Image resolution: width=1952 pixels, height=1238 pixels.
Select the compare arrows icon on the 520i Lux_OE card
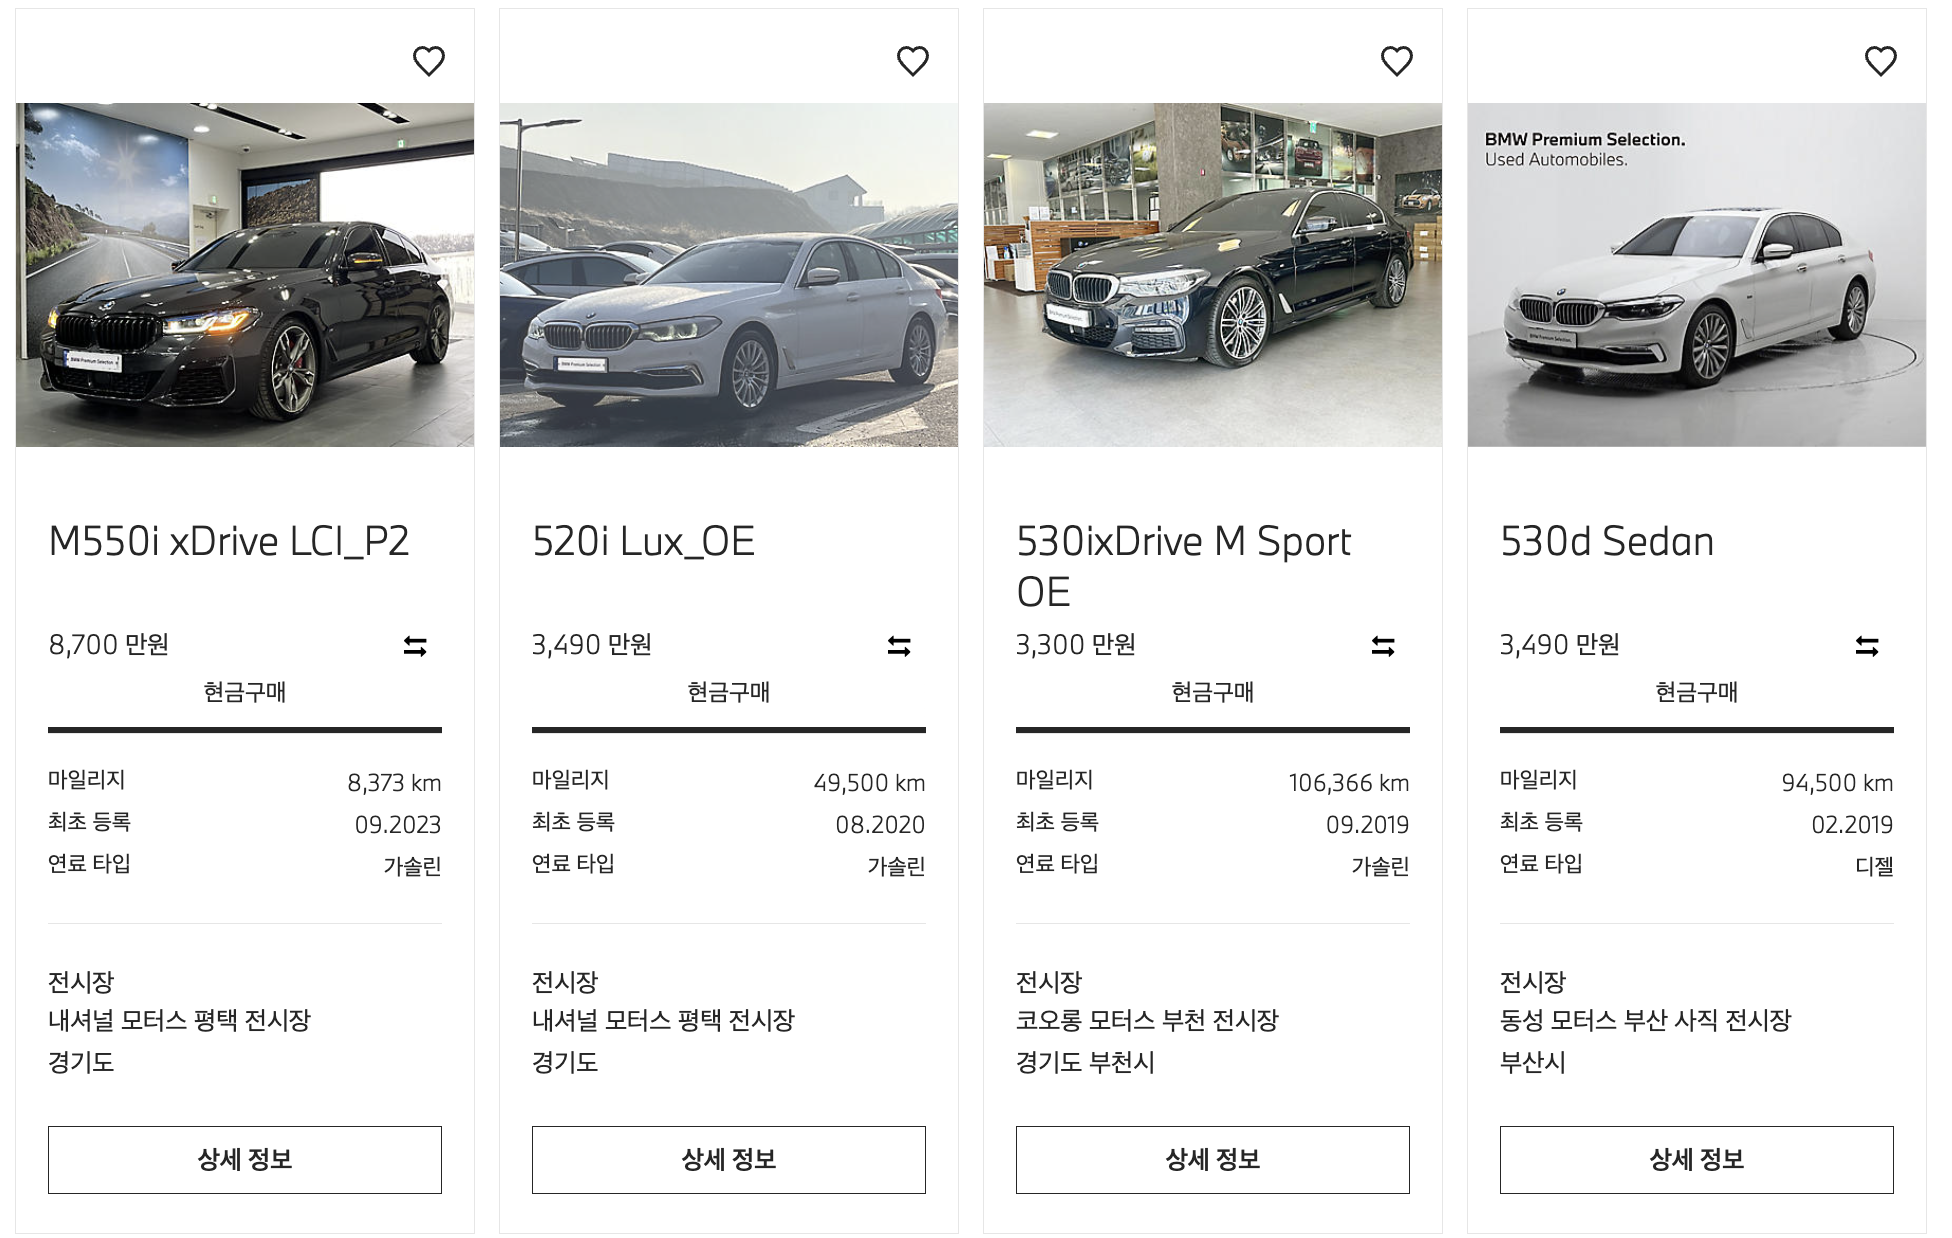pyautogui.click(x=899, y=646)
